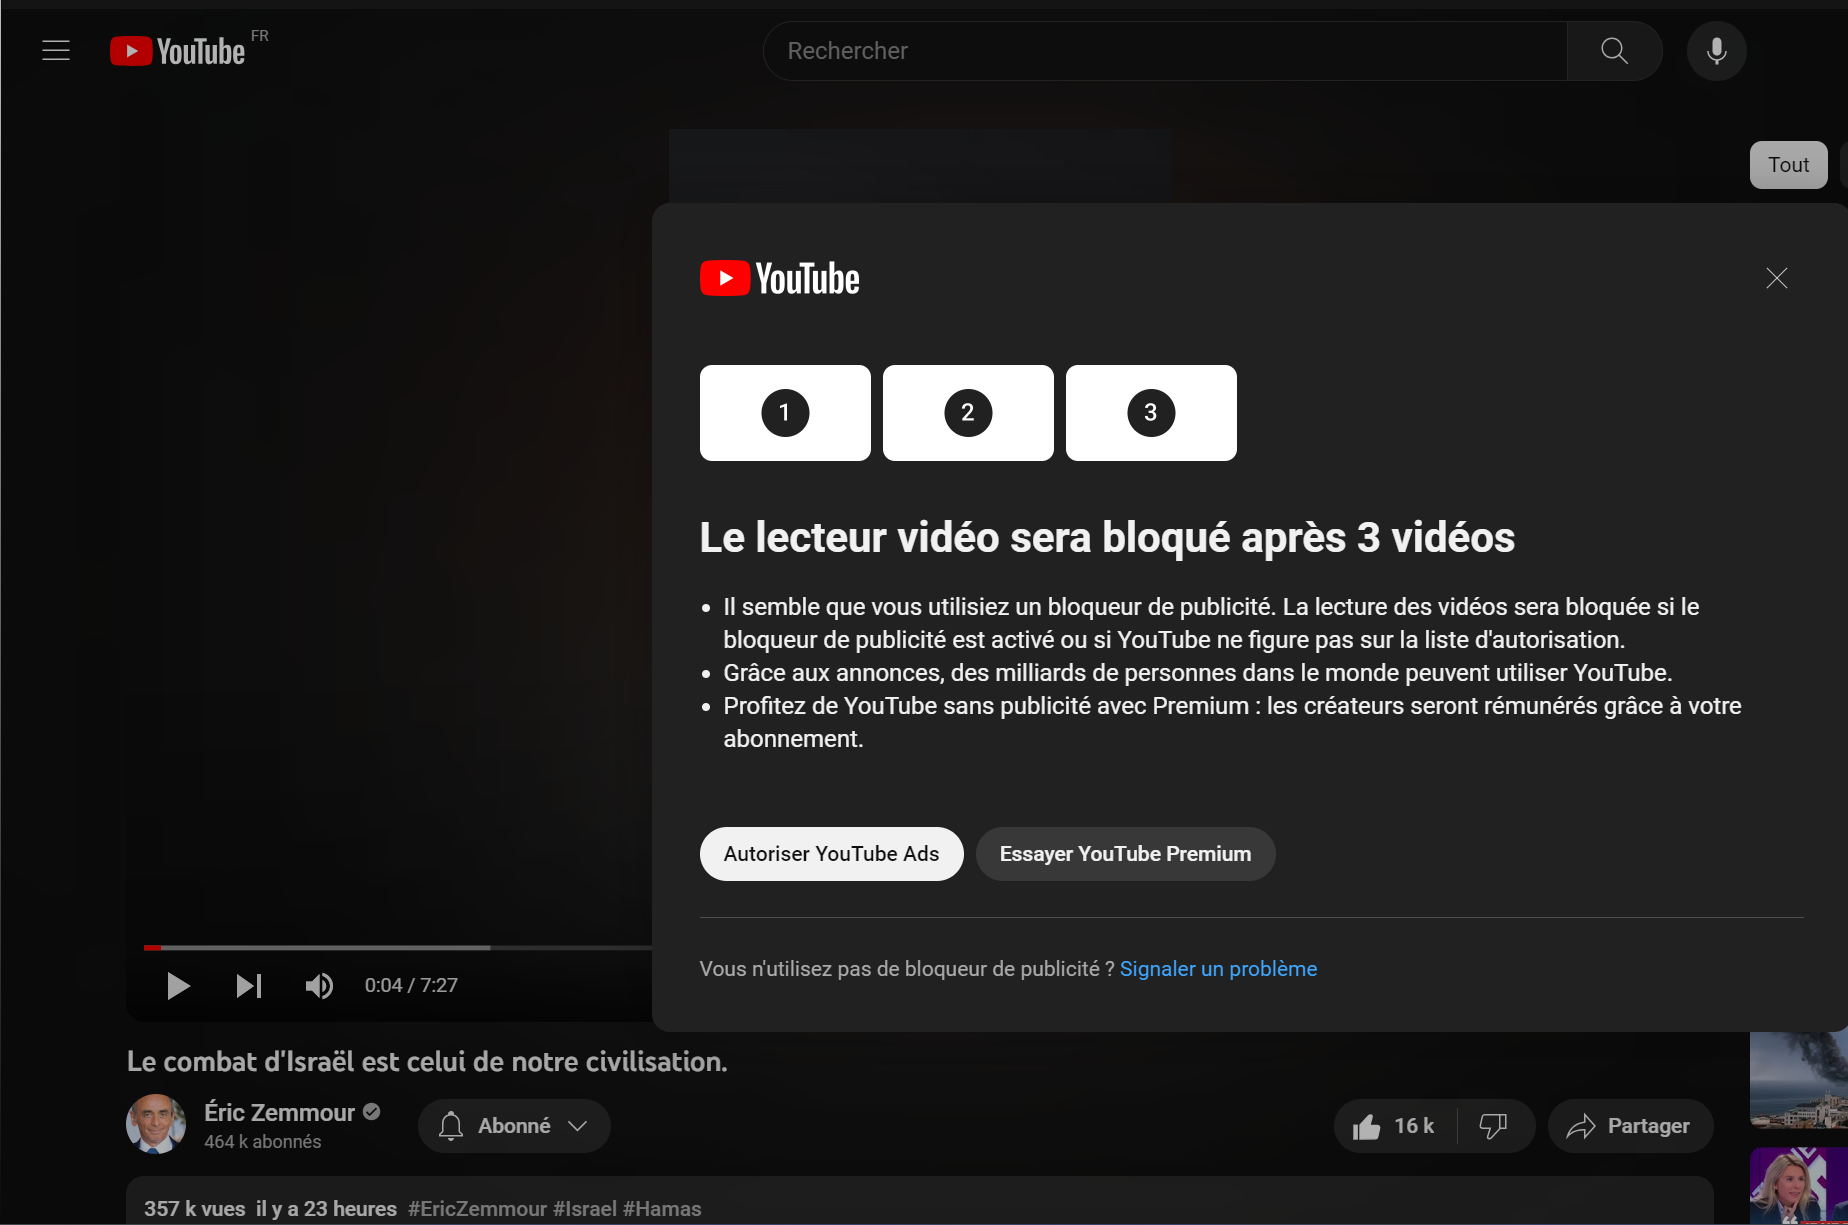Viewport: 1848px width, 1225px height.
Task: Share the video with Partager
Action: click(x=1630, y=1126)
